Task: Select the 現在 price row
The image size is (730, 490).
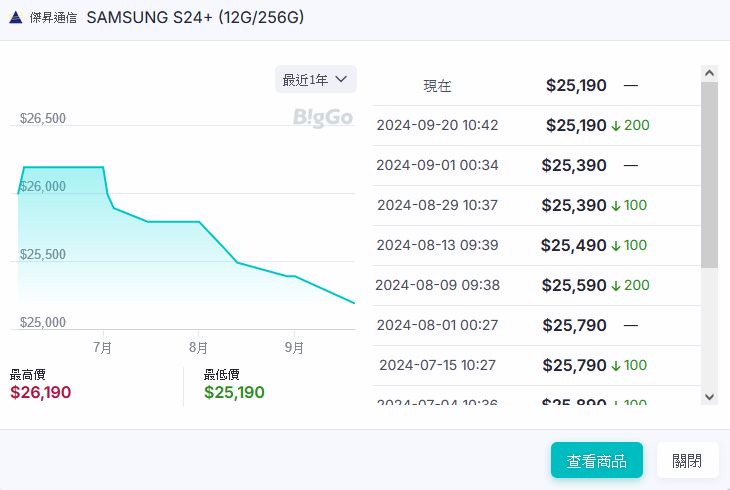Action: coord(535,86)
